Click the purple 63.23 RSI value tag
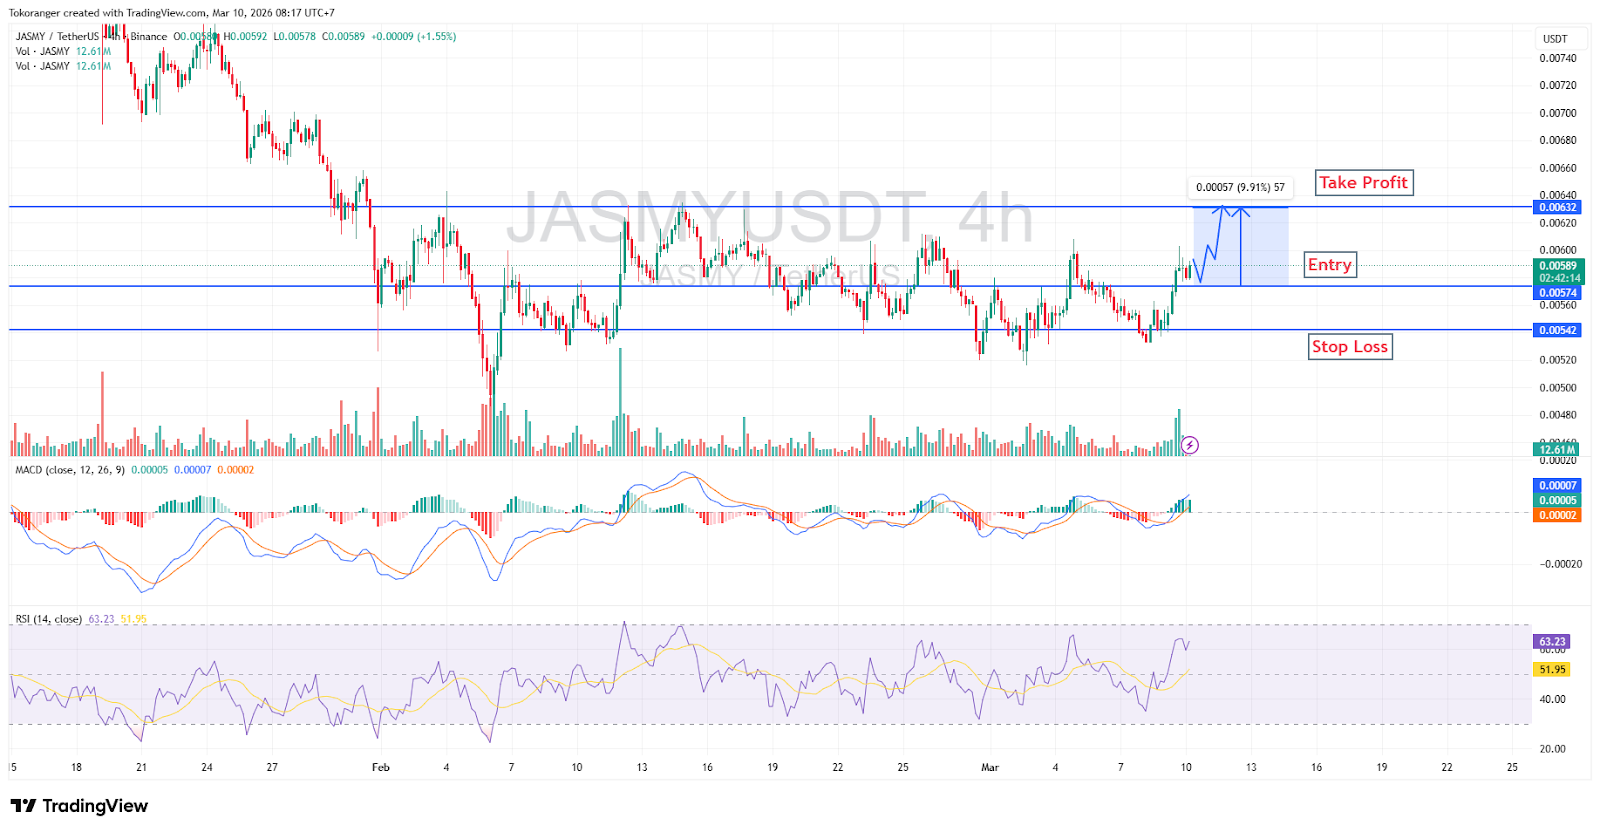The height and width of the screenshot is (832, 1600). pos(1552,642)
